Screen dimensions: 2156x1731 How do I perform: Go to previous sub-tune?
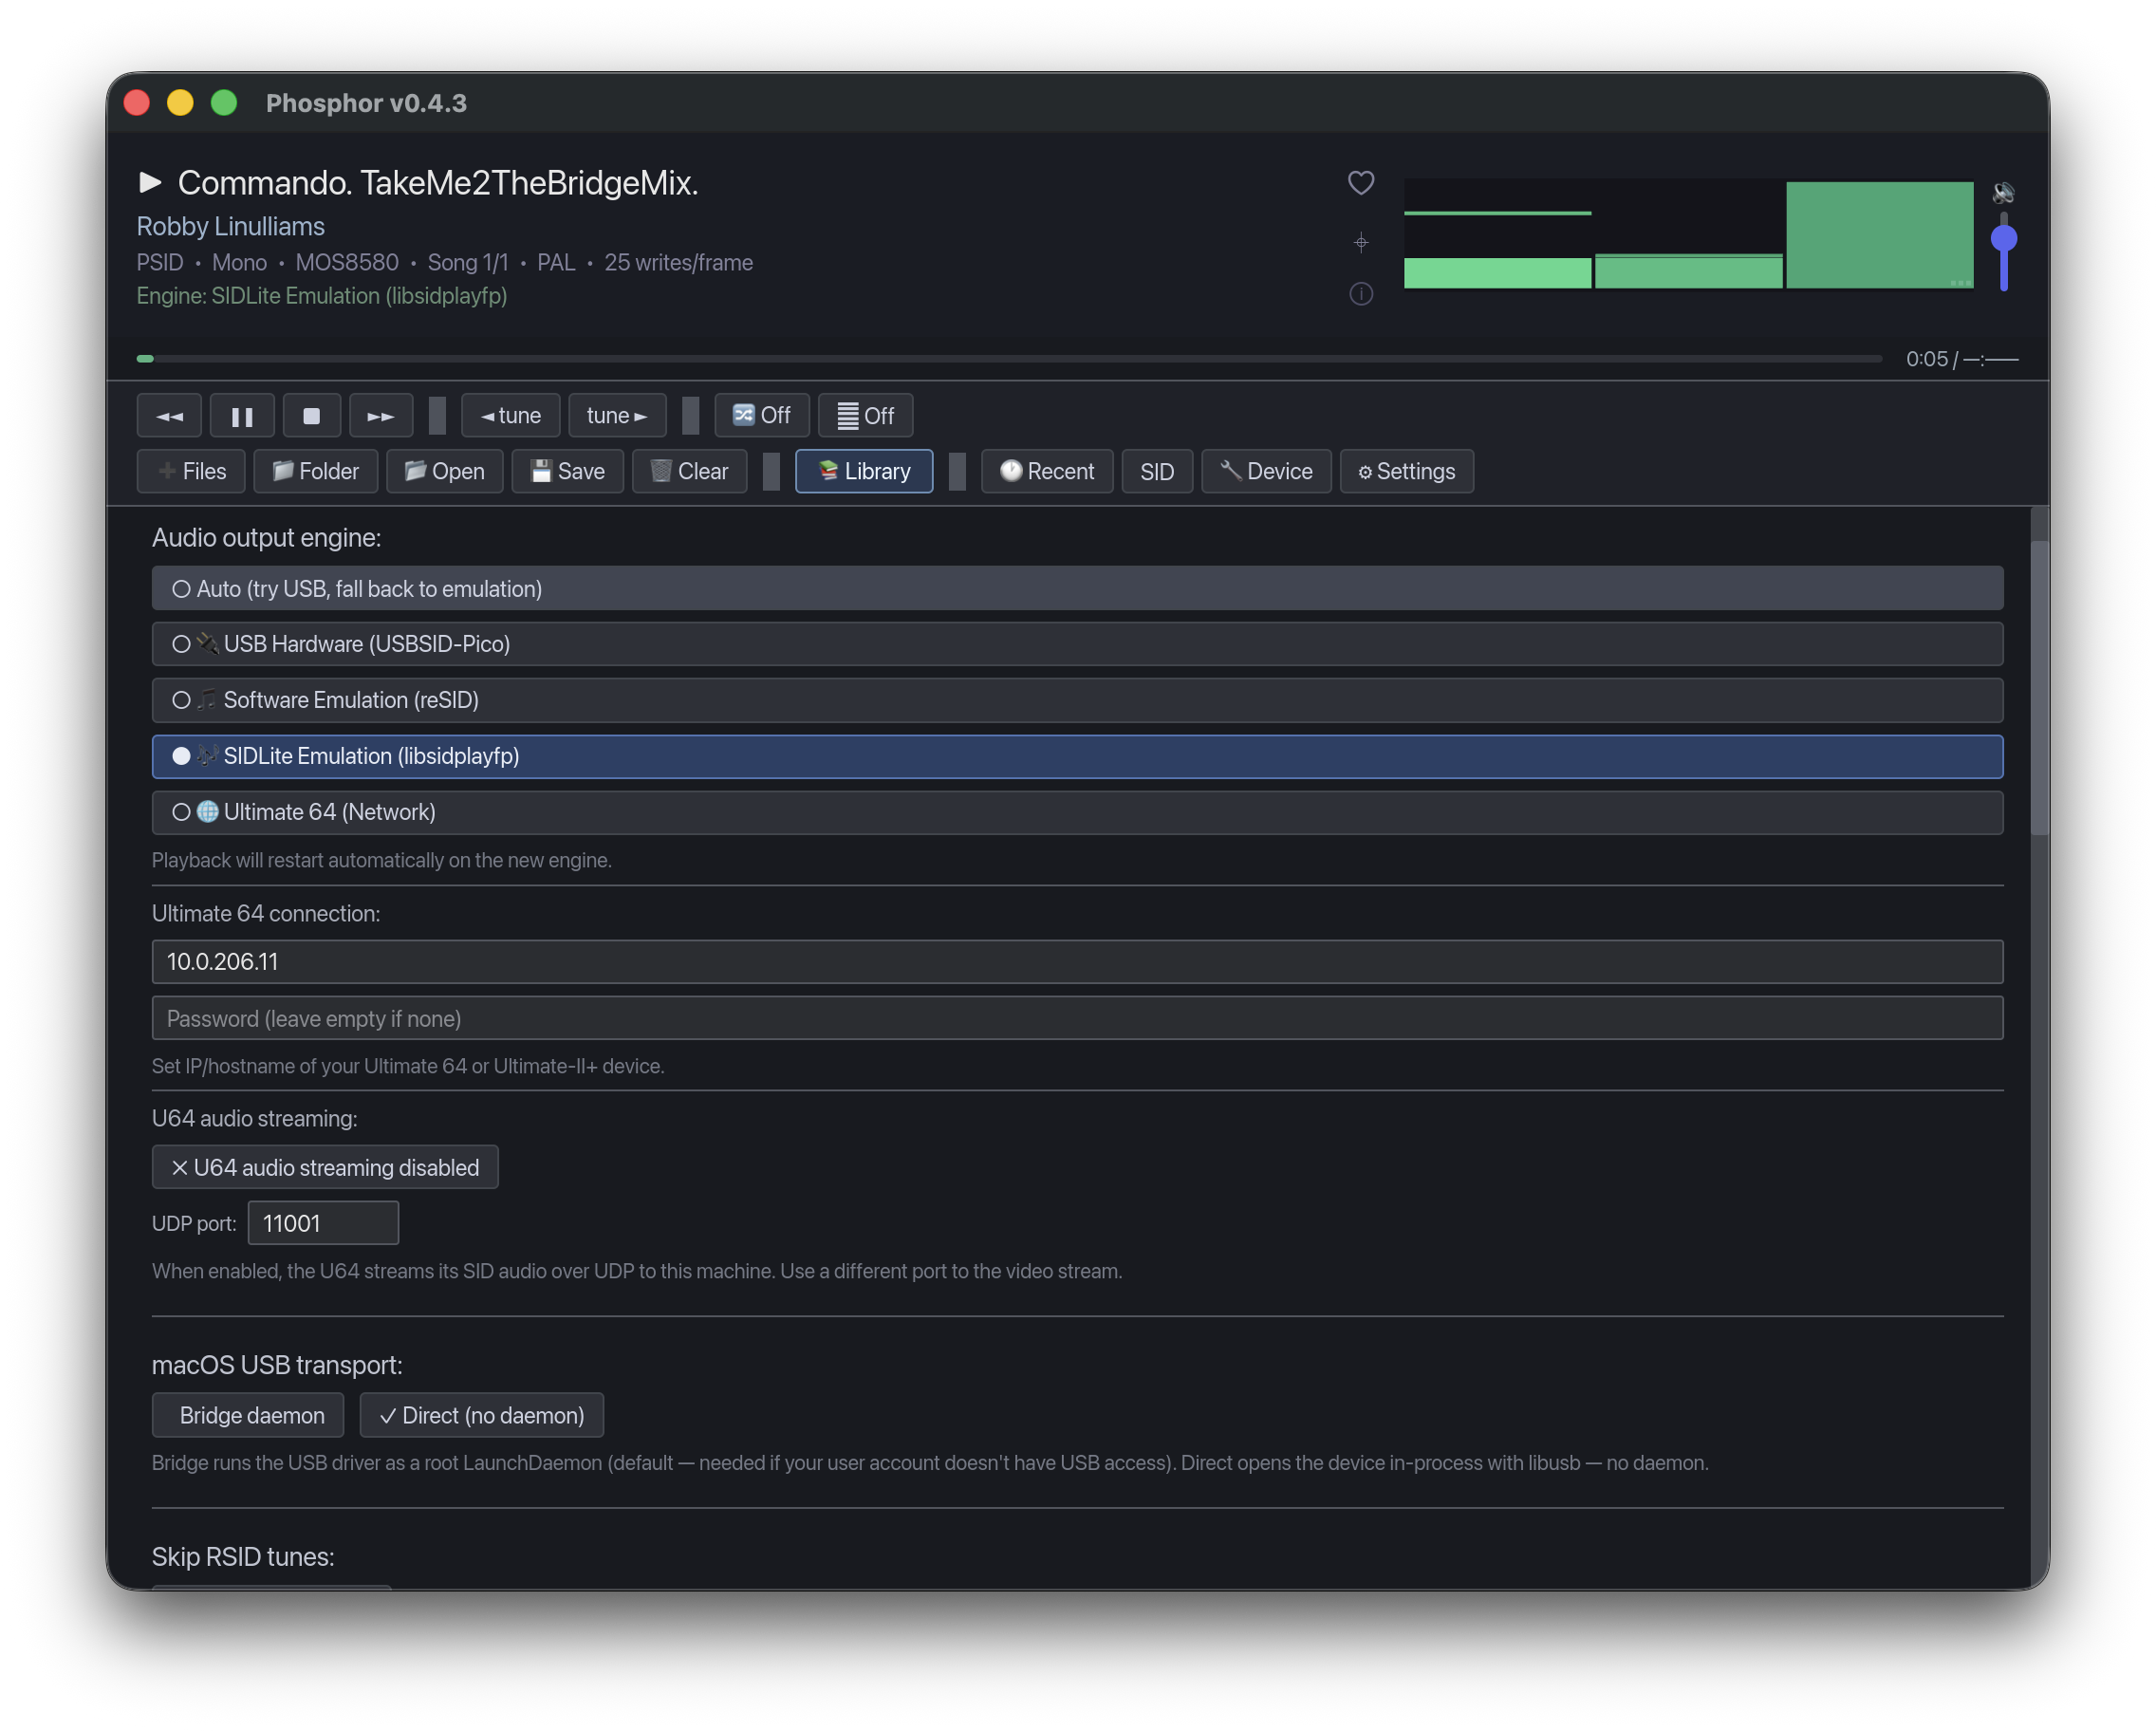click(x=511, y=416)
